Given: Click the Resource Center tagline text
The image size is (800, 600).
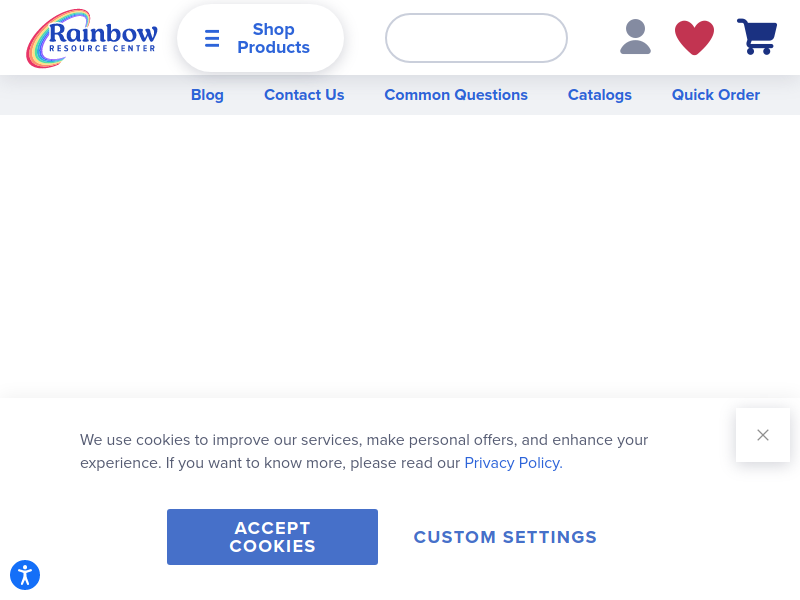Looking at the screenshot, I should point(102,48).
